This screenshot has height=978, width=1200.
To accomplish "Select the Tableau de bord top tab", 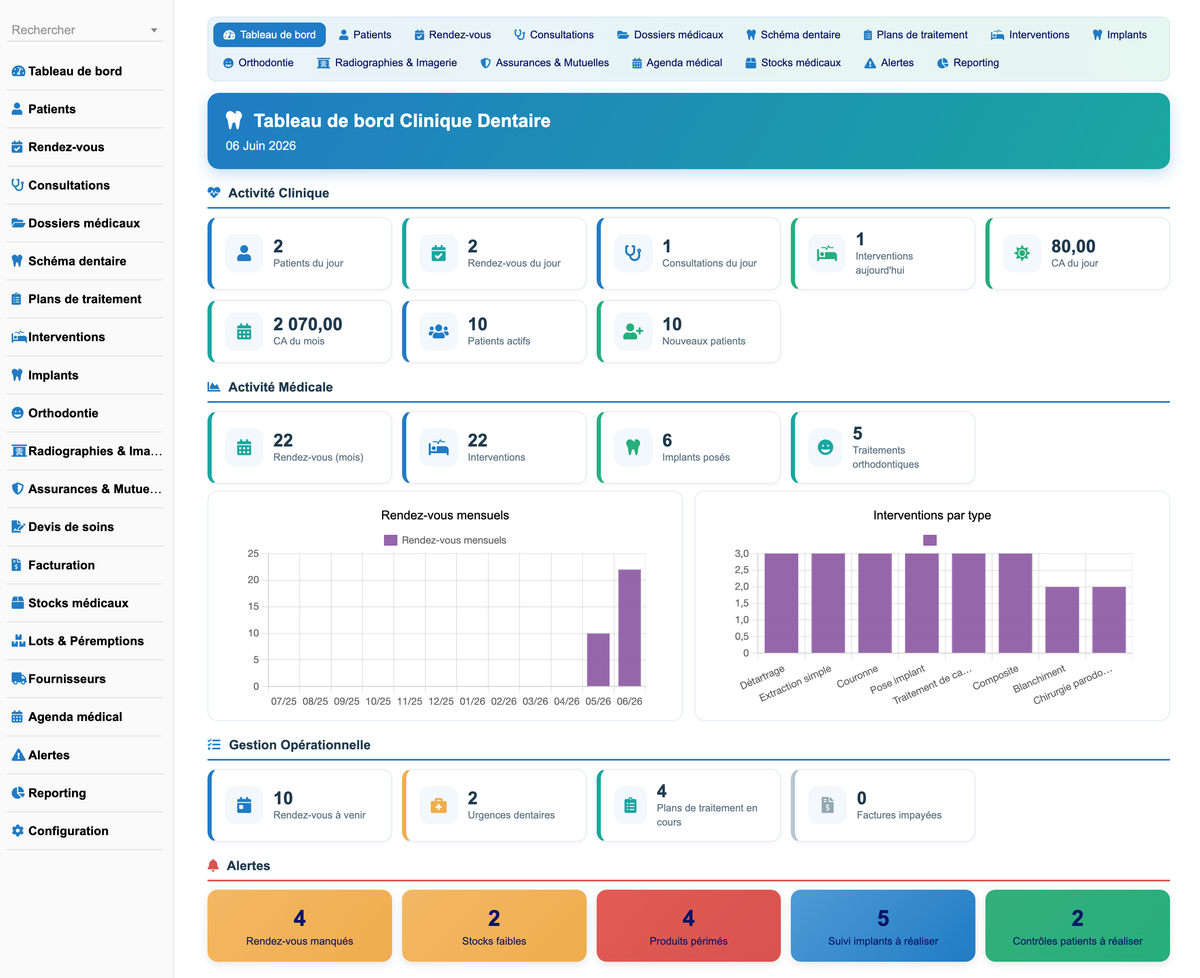I will click(x=269, y=35).
